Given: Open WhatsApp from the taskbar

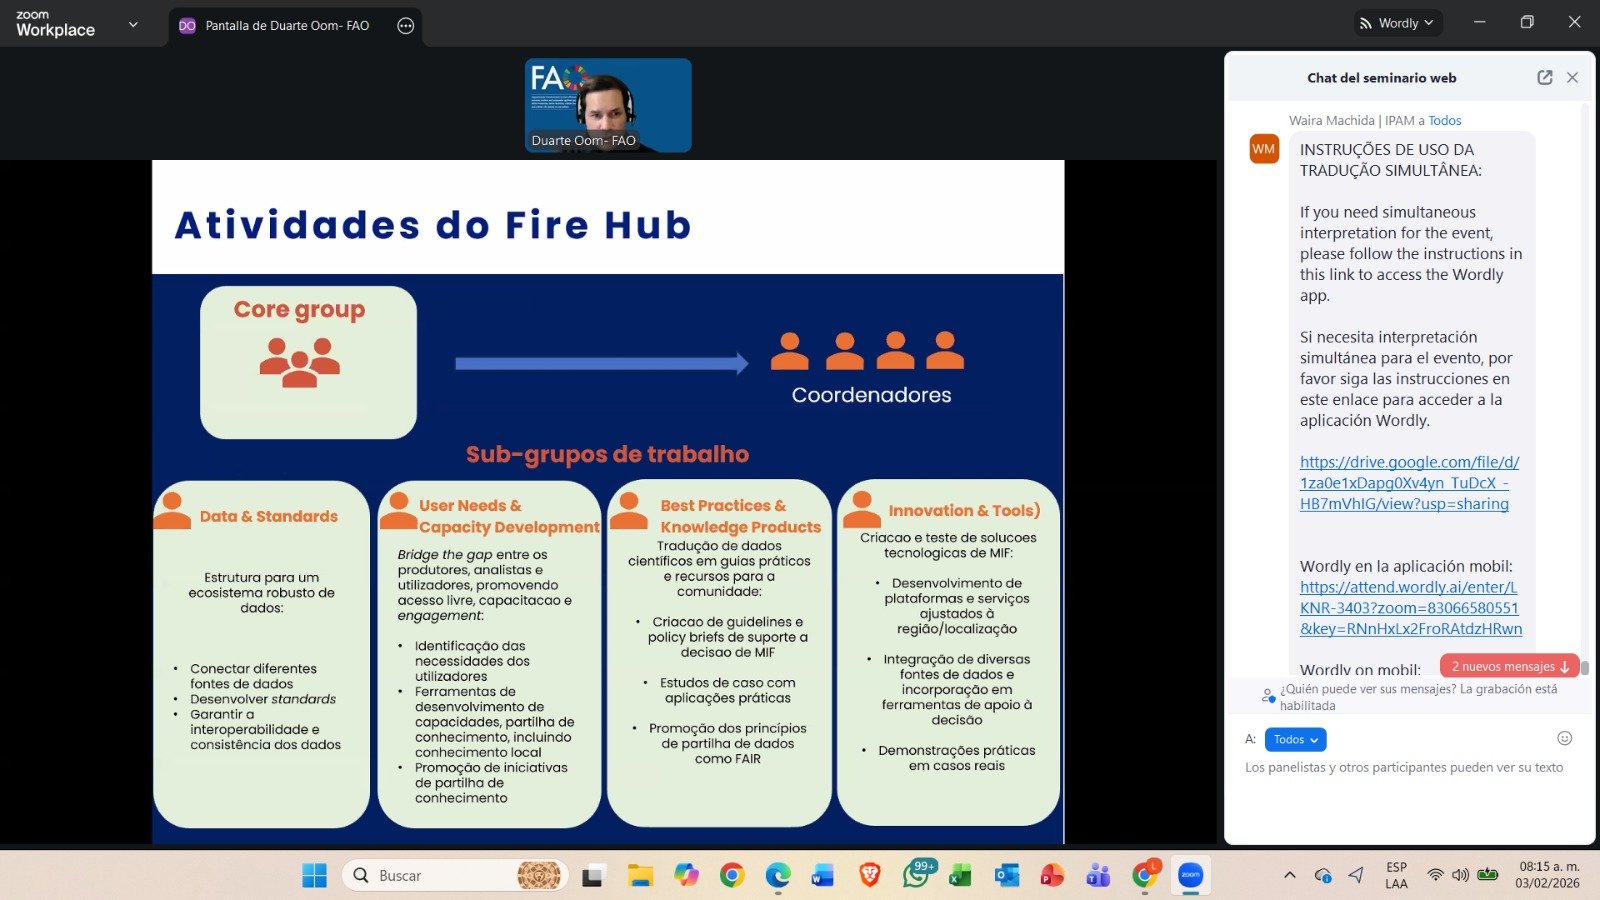Looking at the screenshot, I should (916, 875).
